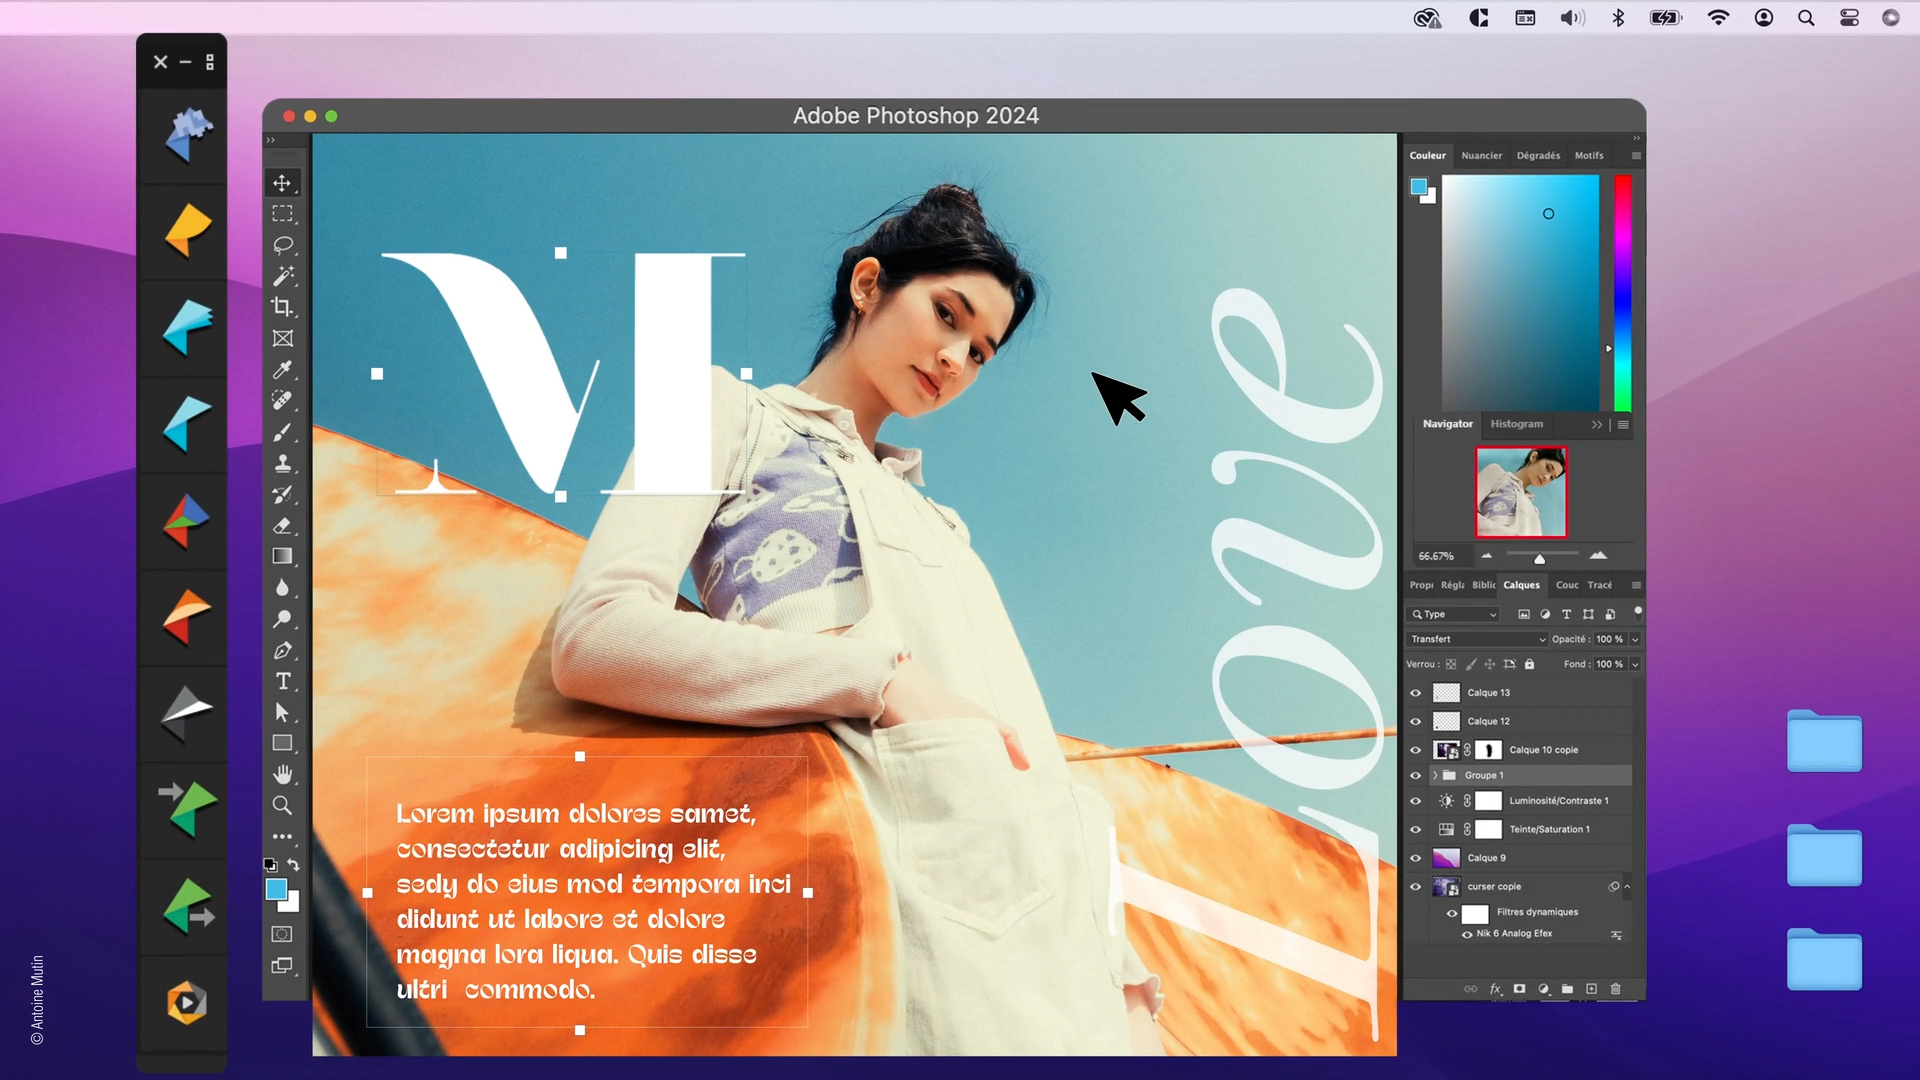
Task: Swap foreground and background colors
Action: click(x=294, y=865)
